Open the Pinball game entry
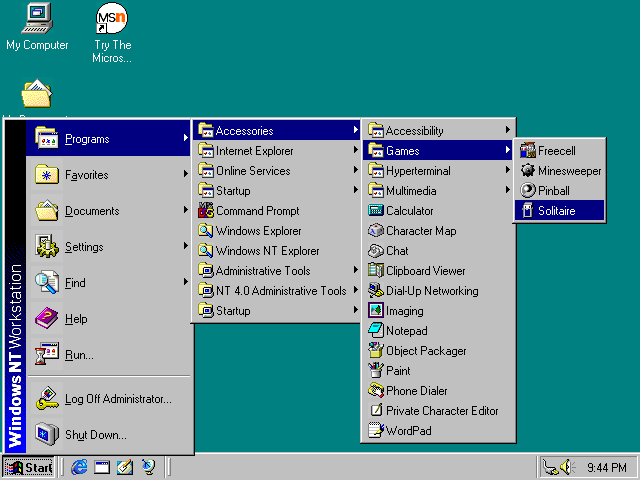The width and height of the screenshot is (640, 480). (x=559, y=191)
